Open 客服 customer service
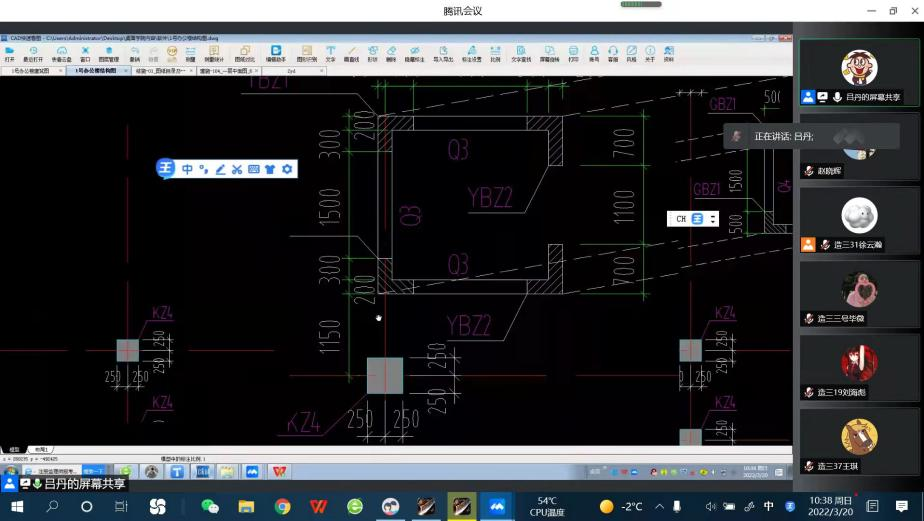The image size is (924, 521). click(613, 54)
